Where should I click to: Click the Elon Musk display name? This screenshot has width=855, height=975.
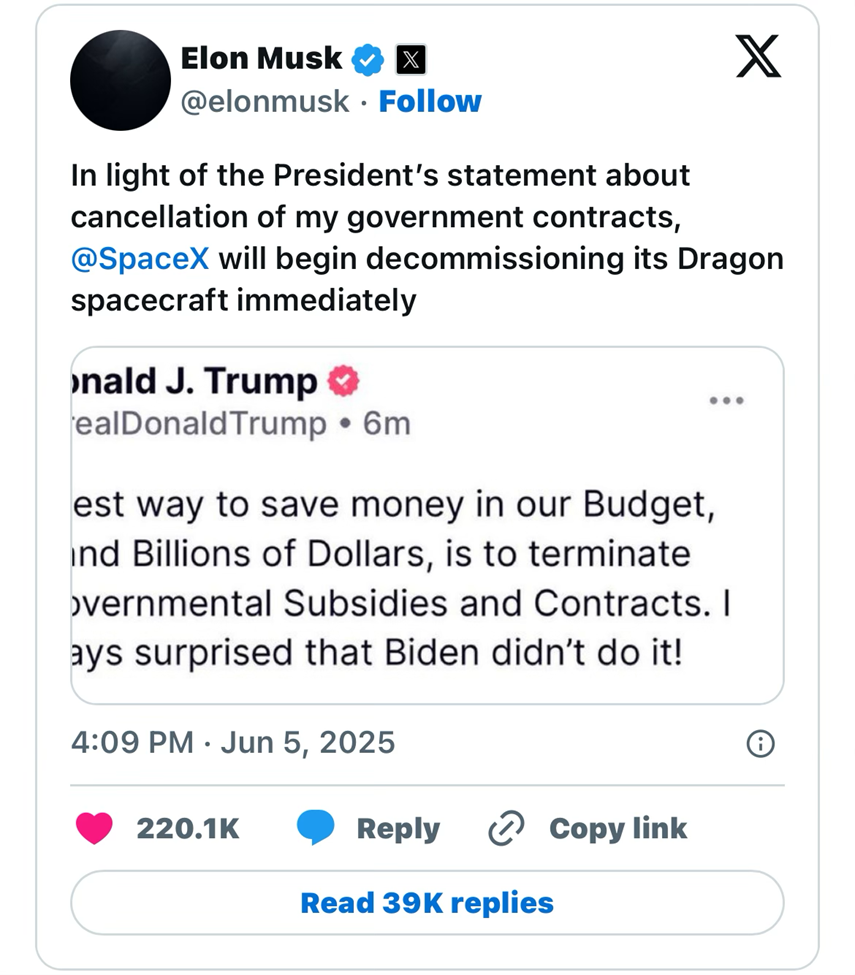coord(261,58)
